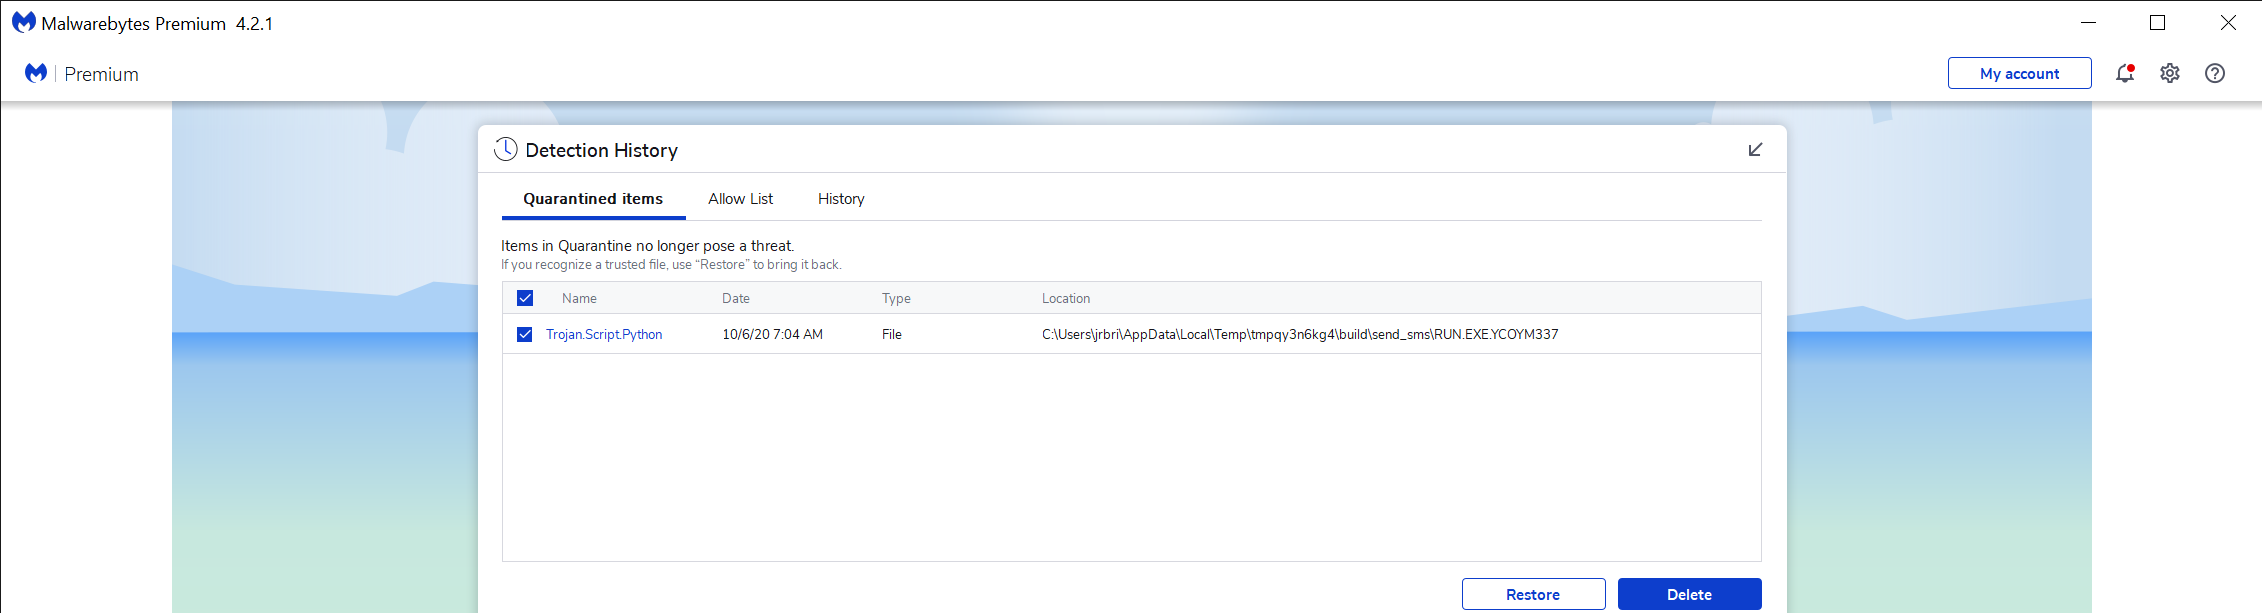2262x613 pixels.
Task: Click the RUN.EXE.YCOYM337 location path
Action: coord(1300,334)
